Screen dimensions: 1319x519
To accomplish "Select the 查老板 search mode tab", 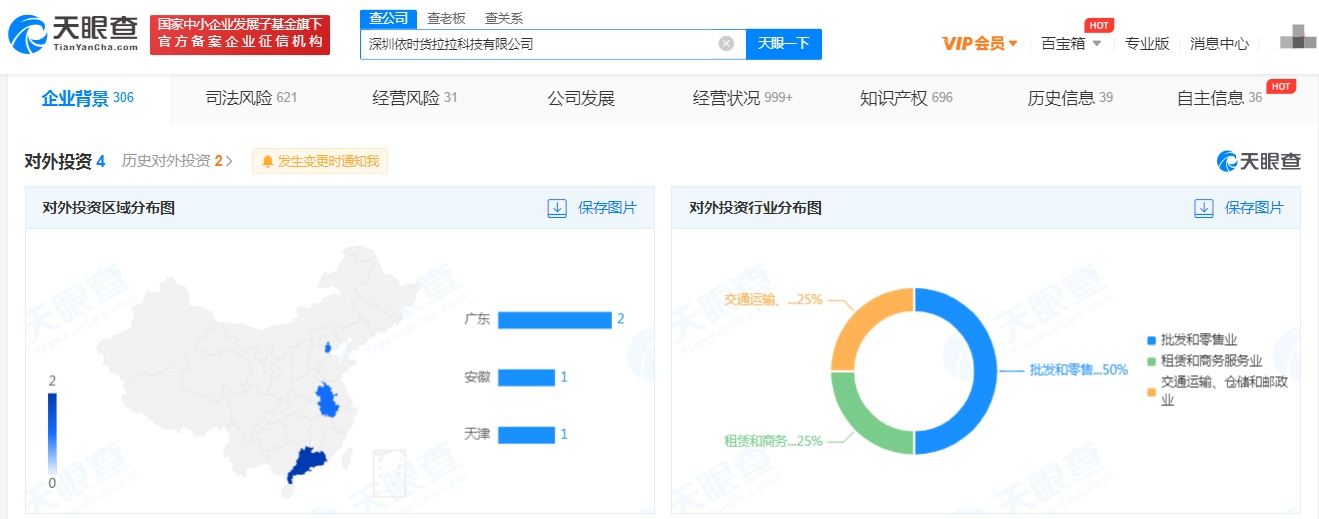I will [446, 18].
